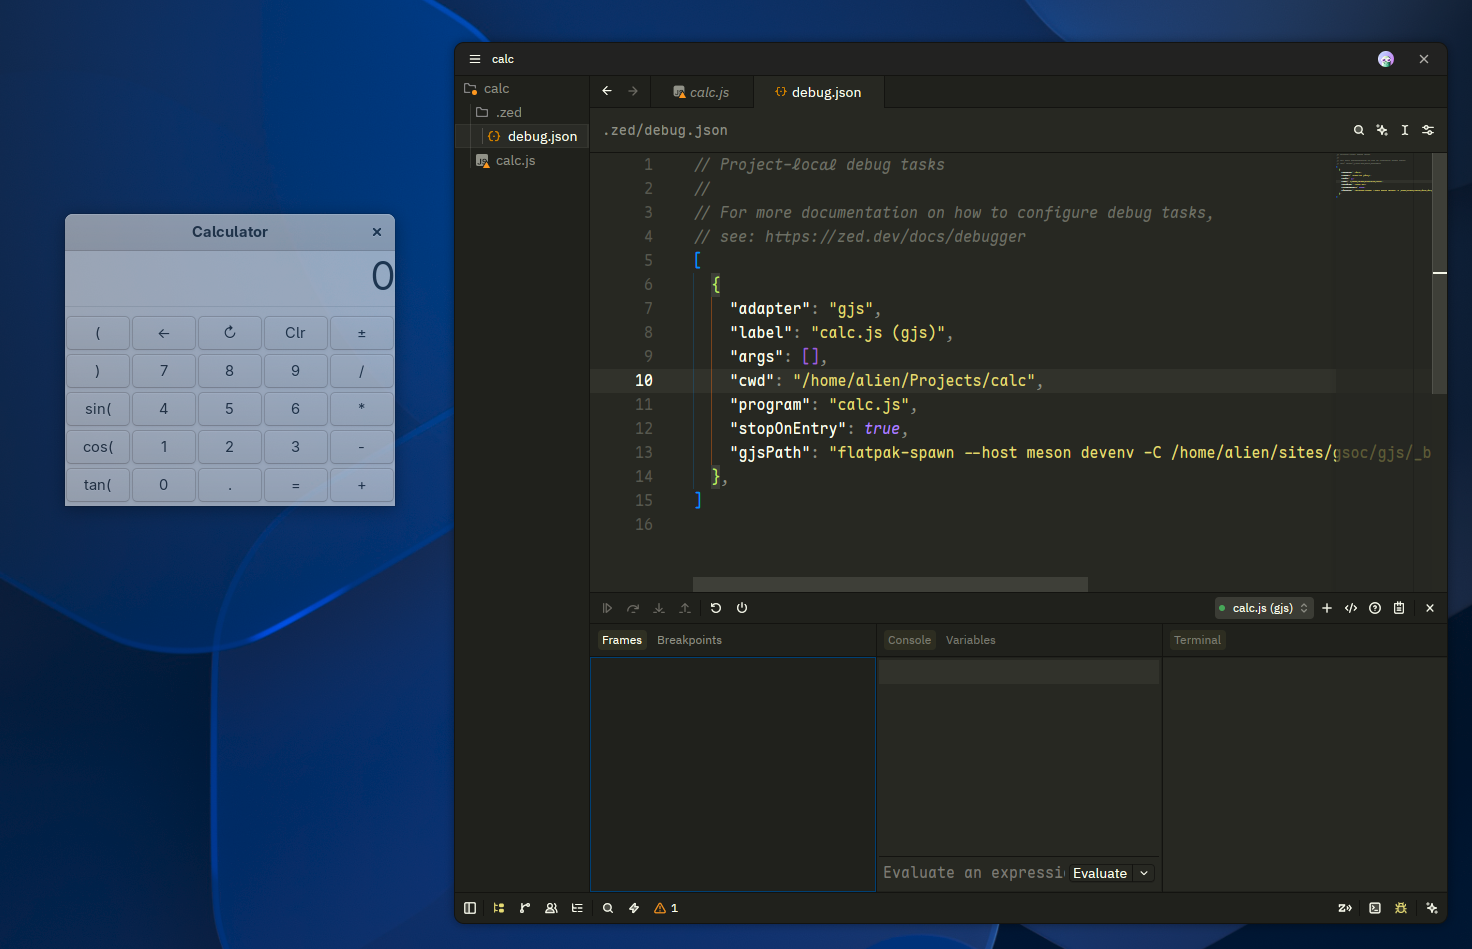Open the Breakpoints tab
Viewport: 1472px width, 949px height.
[689, 640]
